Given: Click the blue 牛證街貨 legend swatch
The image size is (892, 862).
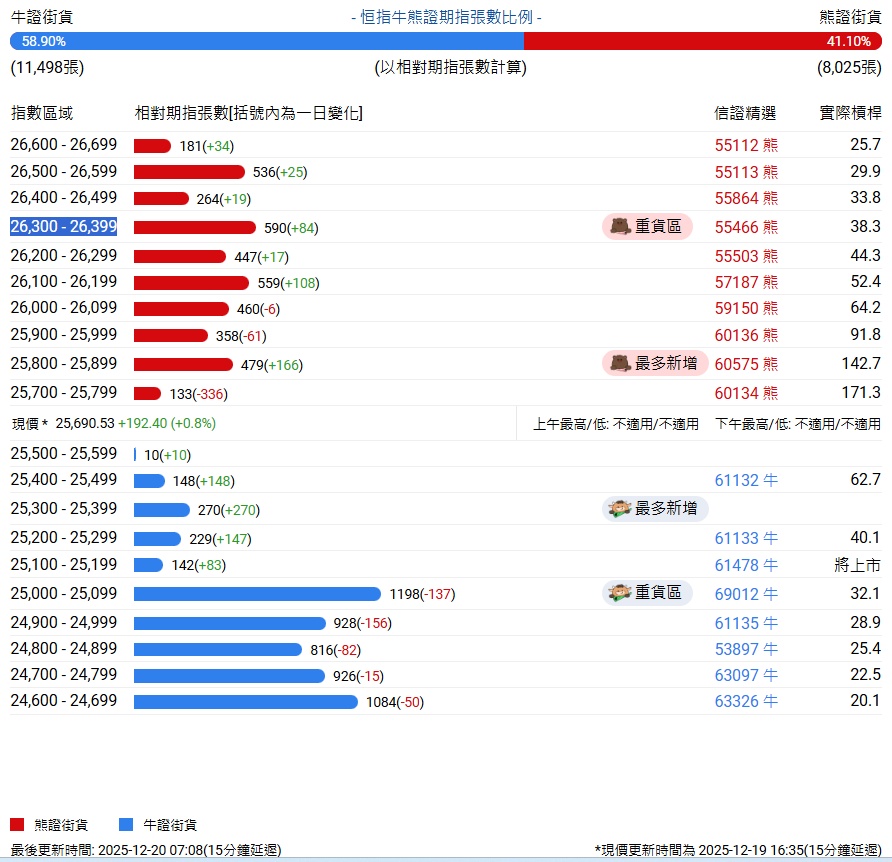Looking at the screenshot, I should [126, 824].
